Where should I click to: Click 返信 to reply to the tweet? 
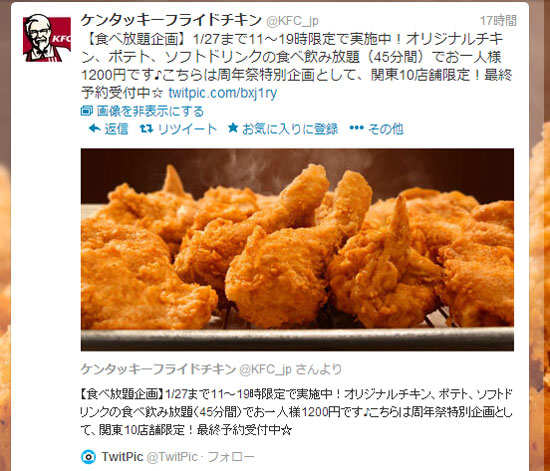[116, 129]
